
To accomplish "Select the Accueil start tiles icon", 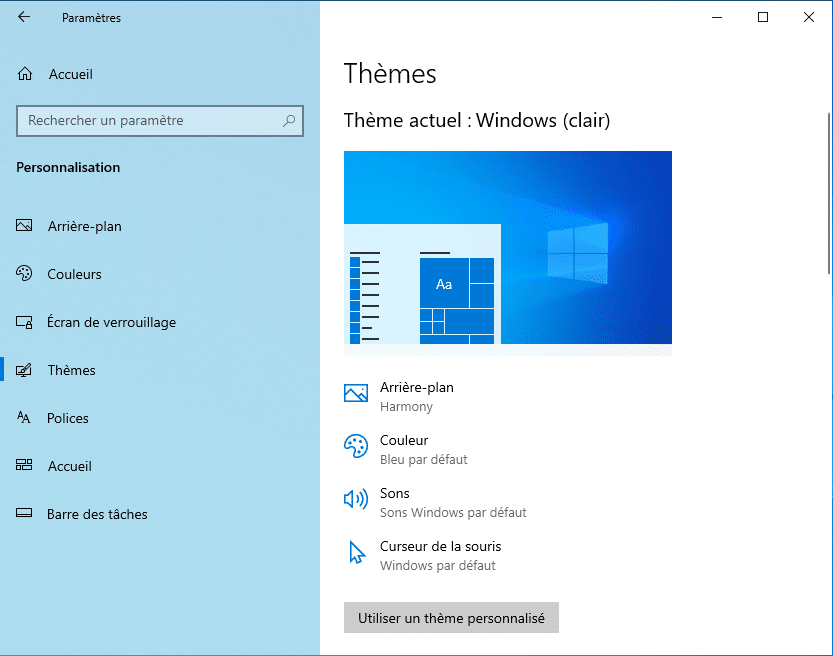I will tap(24, 465).
